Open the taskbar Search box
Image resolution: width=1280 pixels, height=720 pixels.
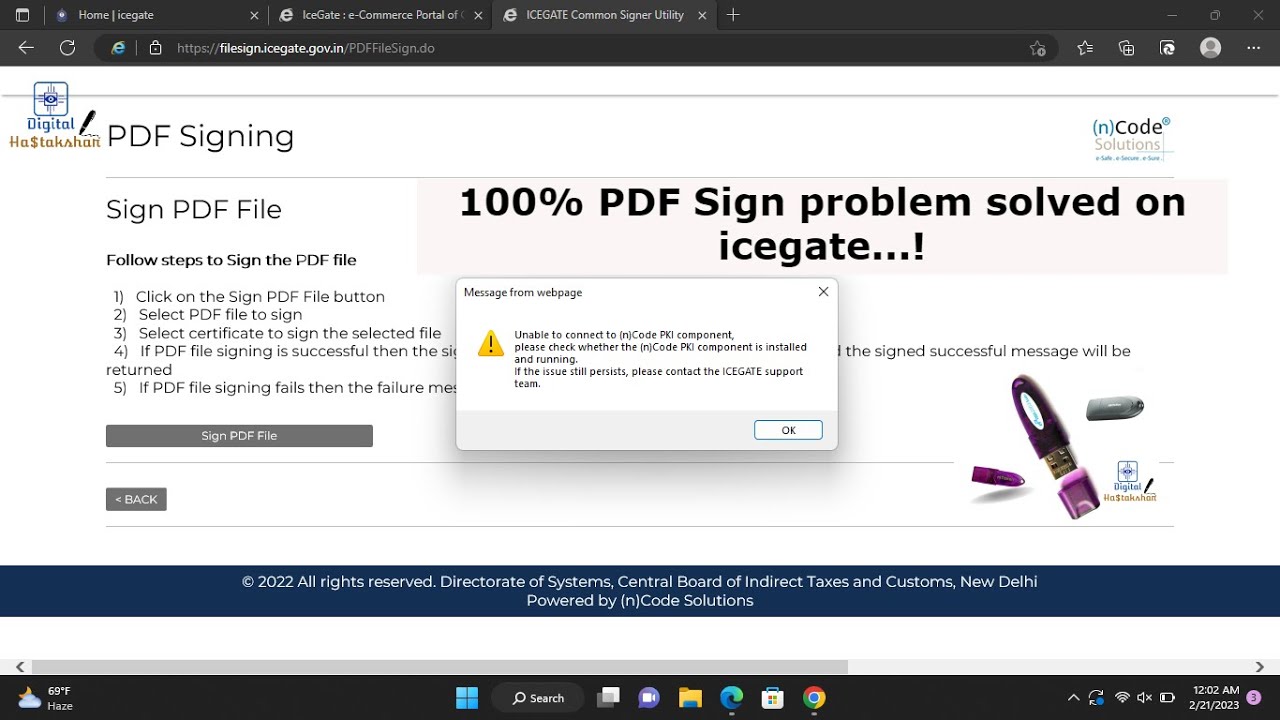pos(539,698)
